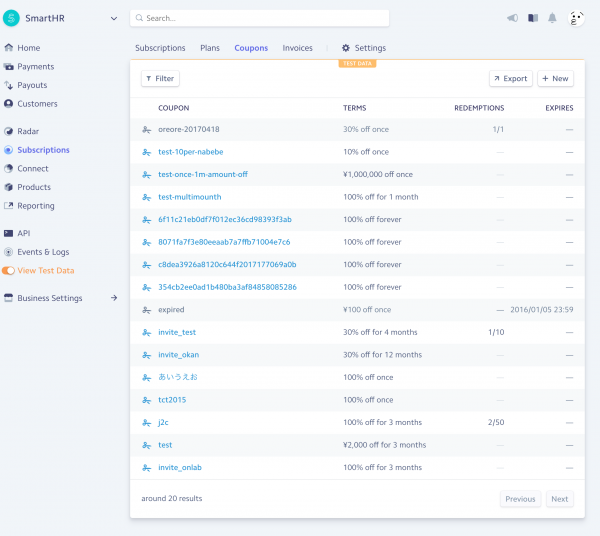Open the user profile avatar
600x536 pixels.
[576, 18]
